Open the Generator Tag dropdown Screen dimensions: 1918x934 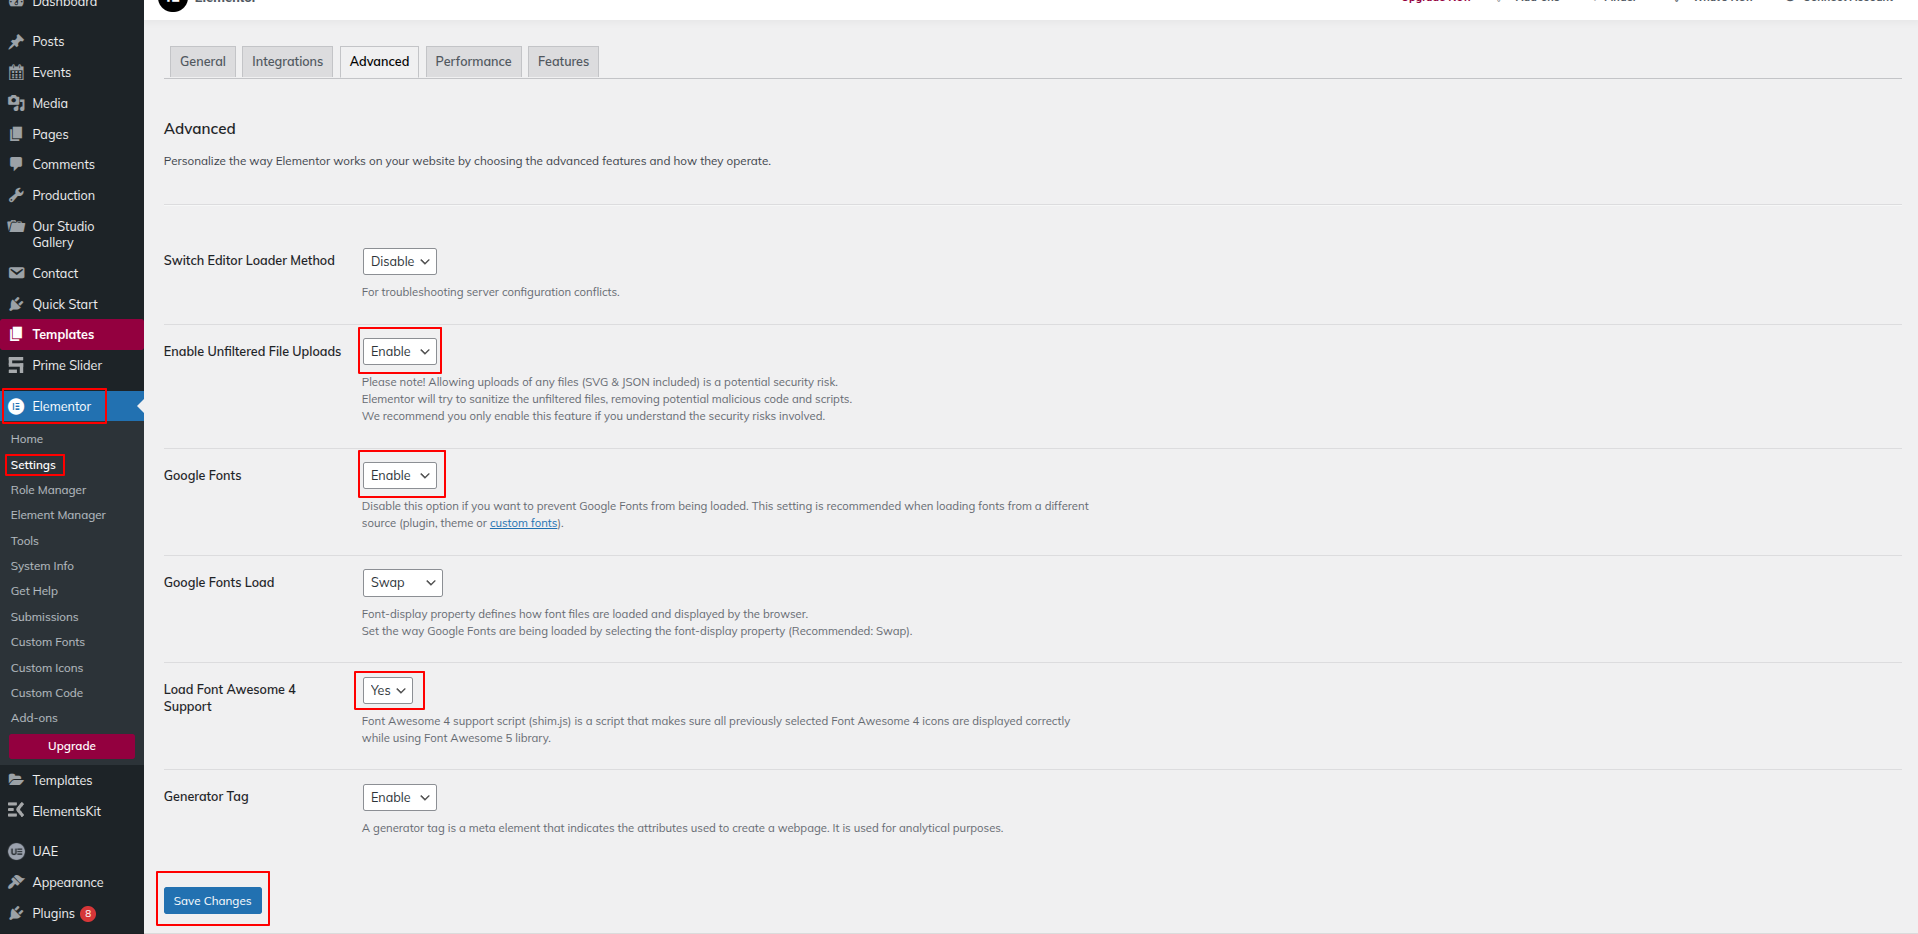[400, 798]
